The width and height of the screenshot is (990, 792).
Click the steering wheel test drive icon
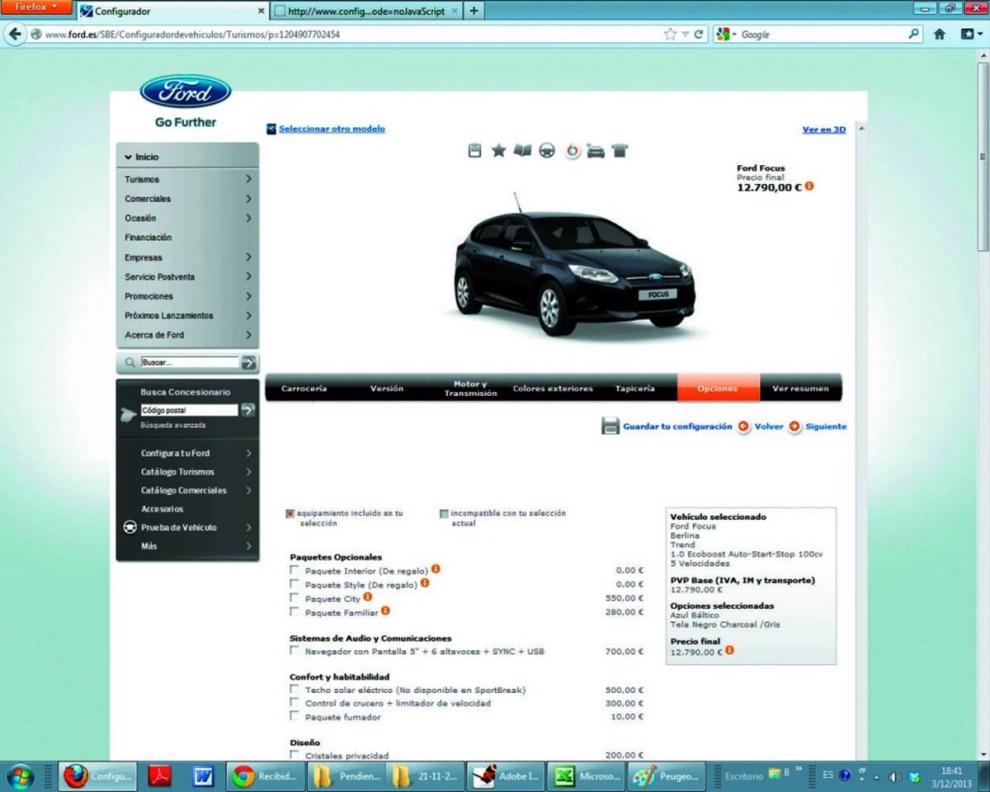click(547, 151)
